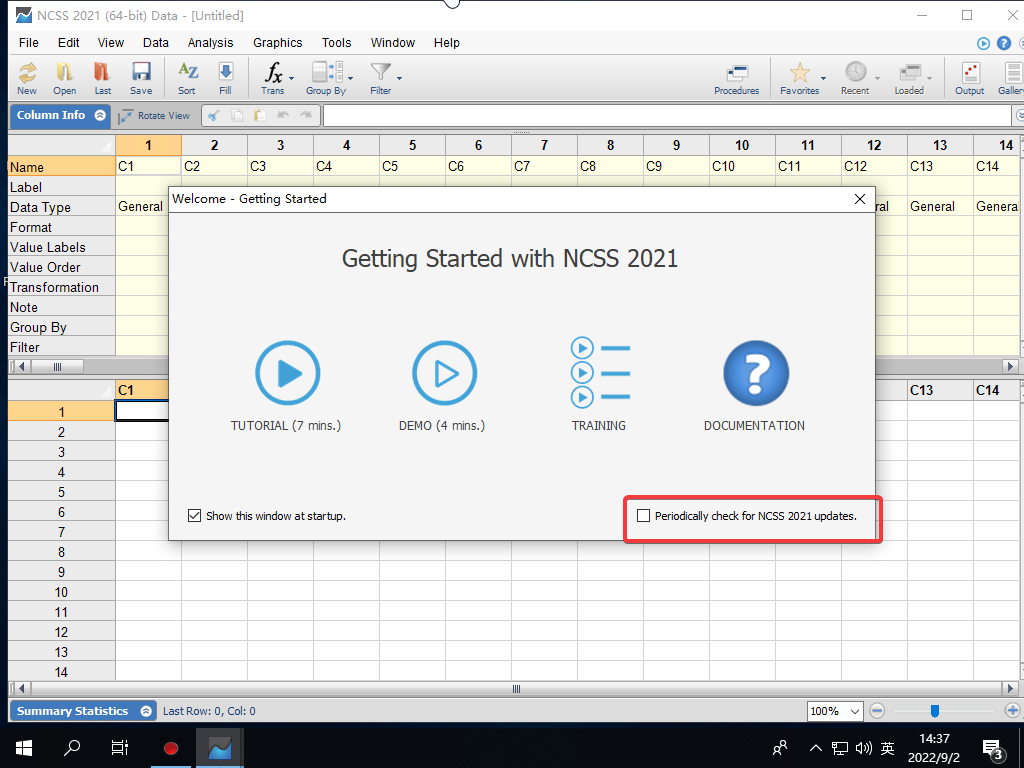1024x768 pixels.
Task: Open the Output window icon
Action: [970, 78]
